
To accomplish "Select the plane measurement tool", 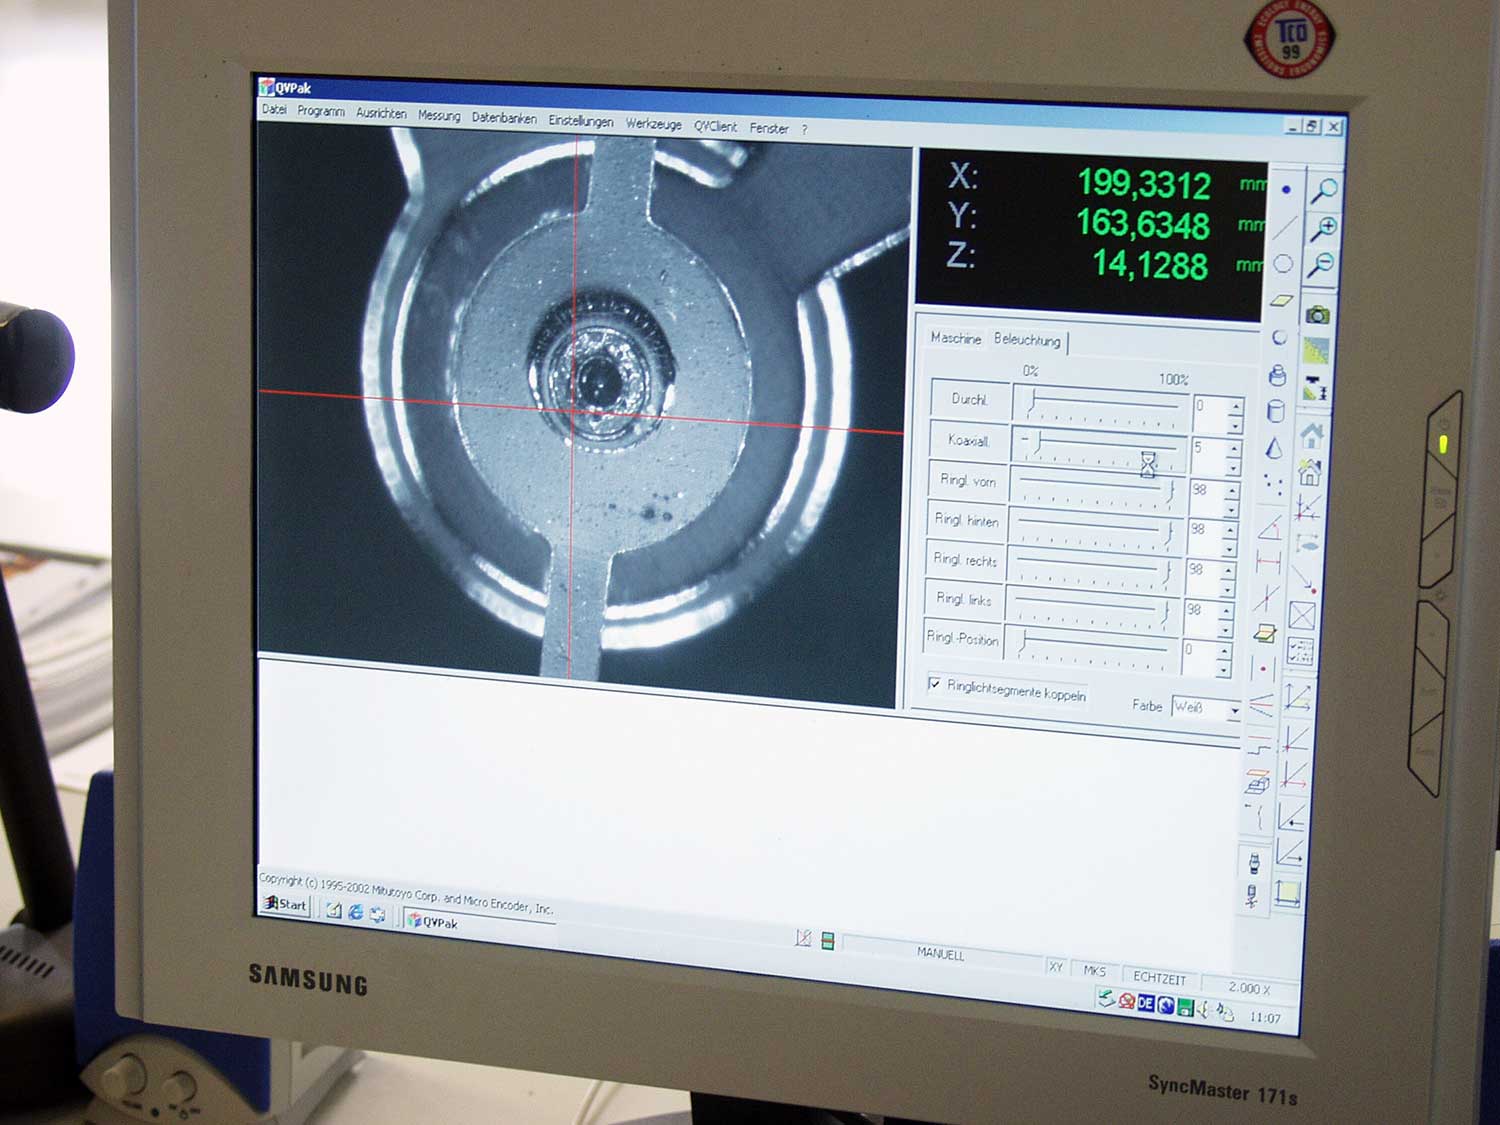I will coord(1282,300).
